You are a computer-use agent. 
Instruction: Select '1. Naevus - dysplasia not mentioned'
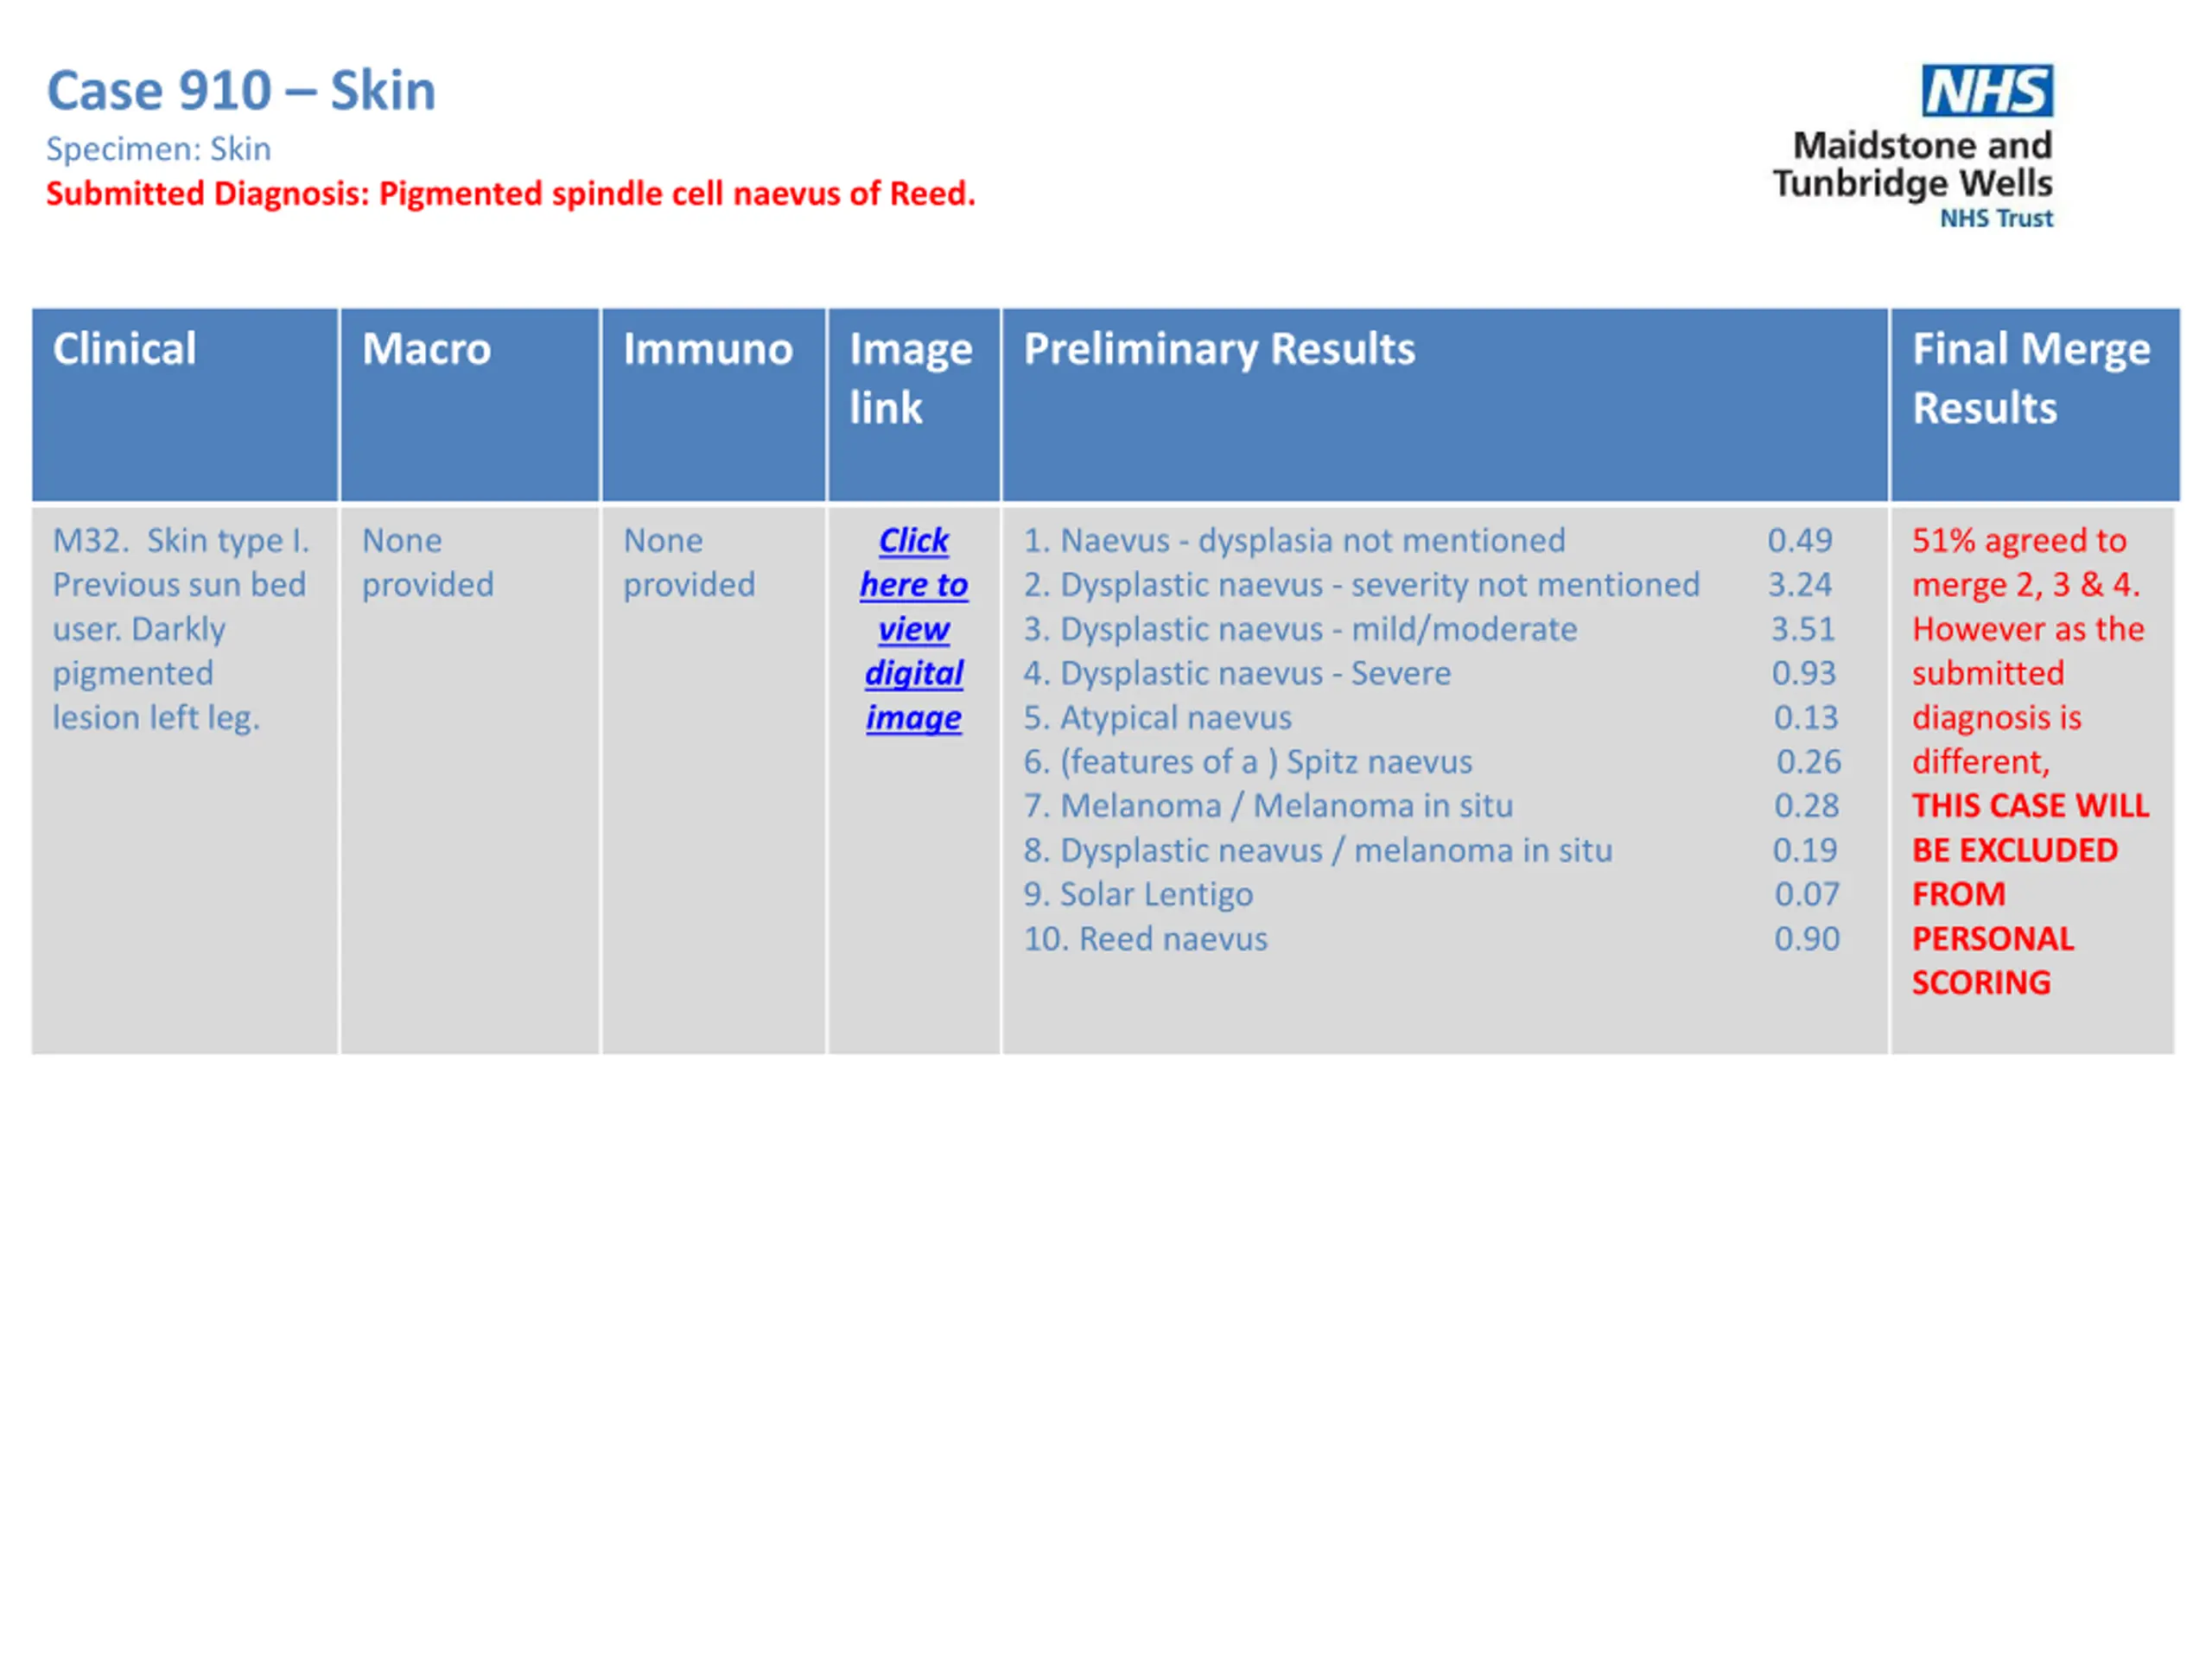[1294, 540]
